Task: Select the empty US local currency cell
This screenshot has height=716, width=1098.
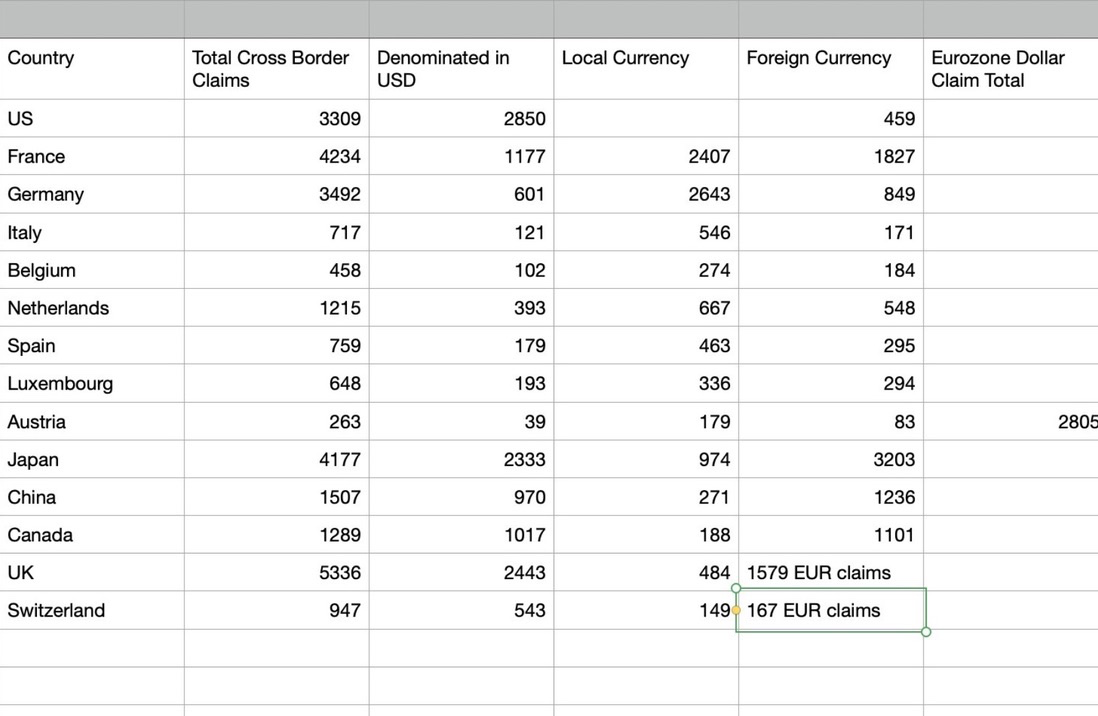Action: click(x=646, y=118)
